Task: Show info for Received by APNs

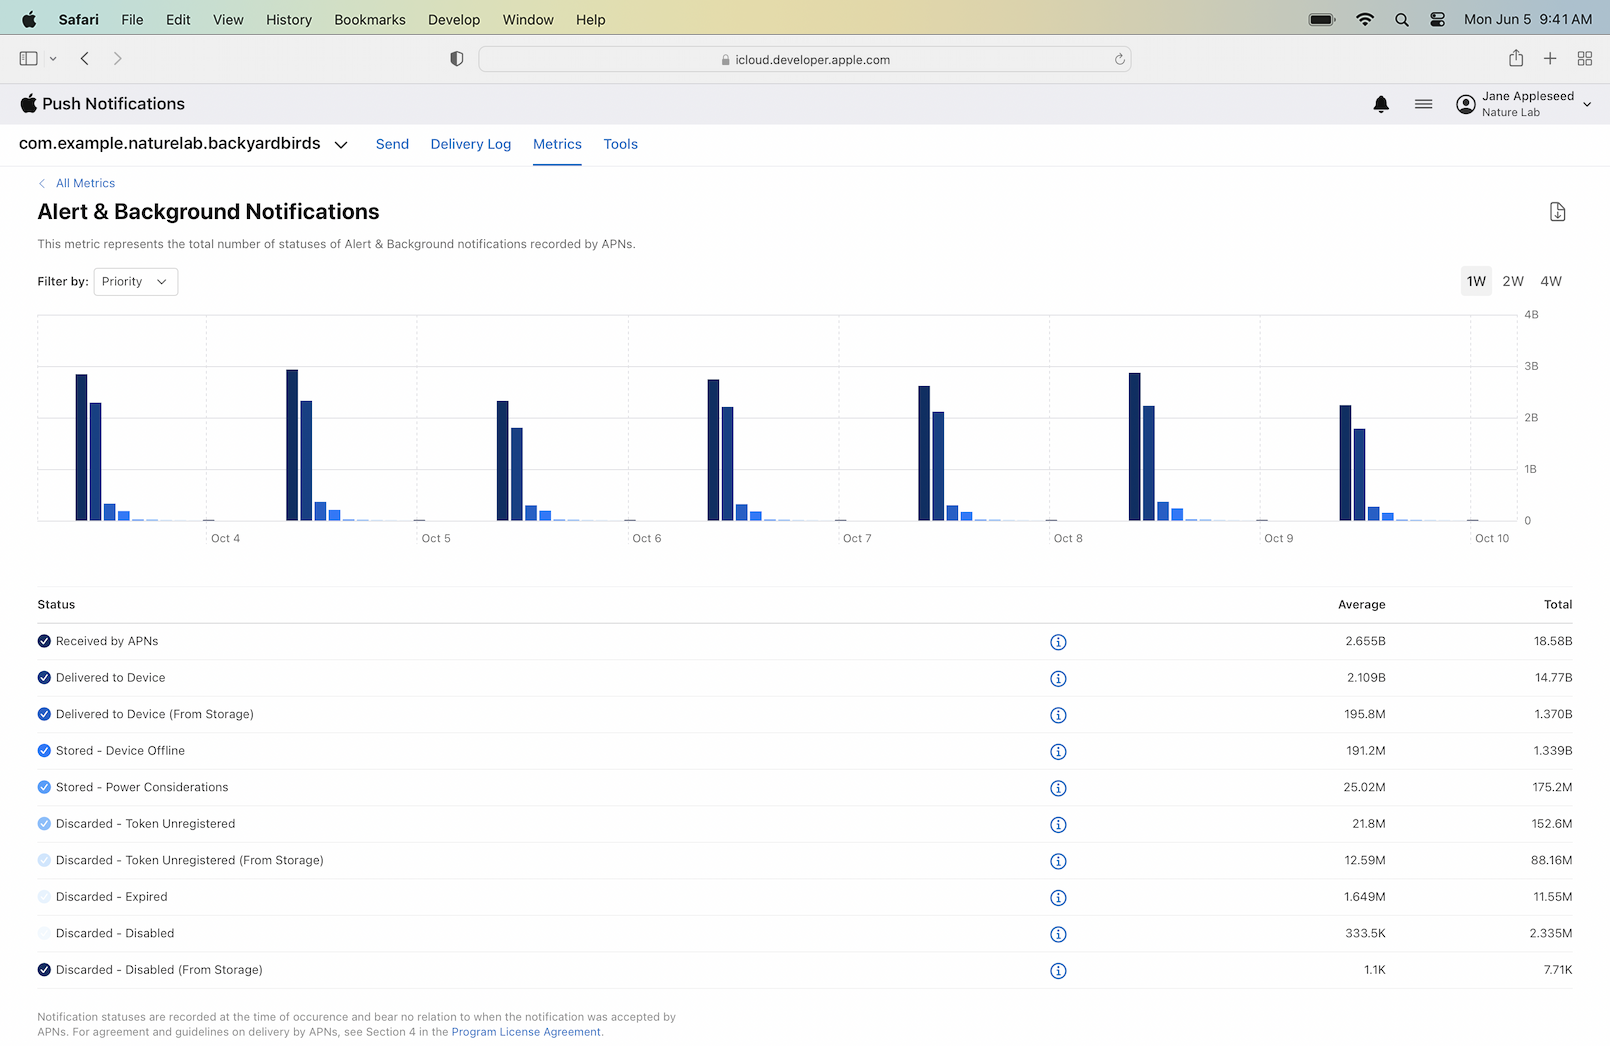Action: pos(1058,642)
